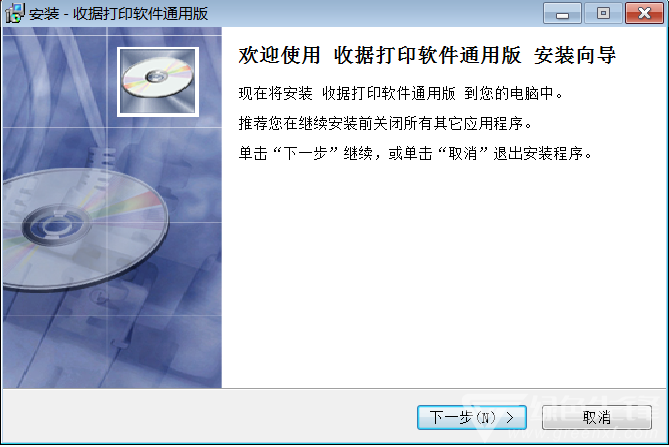
Task: Click the line starting with 单击“下一步”继续
Action: (x=416, y=153)
